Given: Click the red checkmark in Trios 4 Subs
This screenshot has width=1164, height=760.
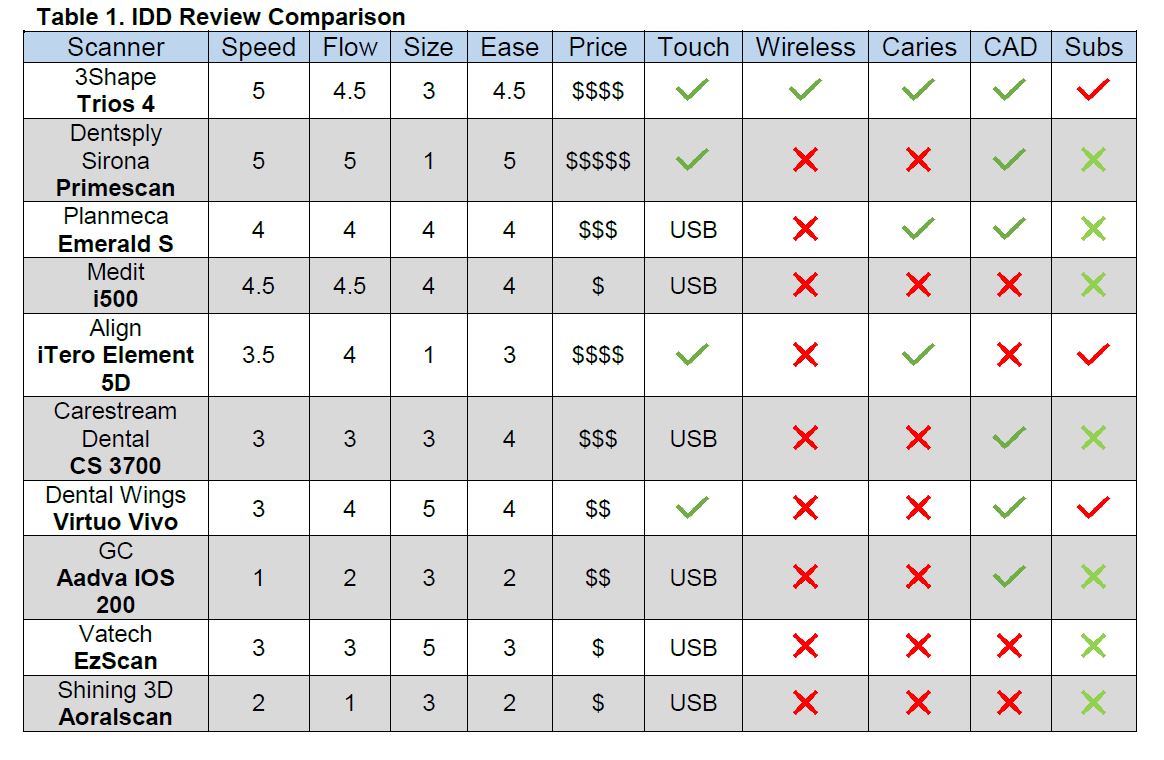Looking at the screenshot, I should 1093,91.
